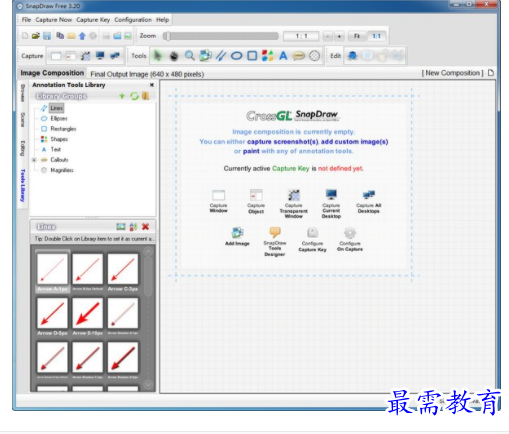This screenshot has height=434, width=509.
Task: Click Configure On Capture in canvas
Action: tap(350, 239)
